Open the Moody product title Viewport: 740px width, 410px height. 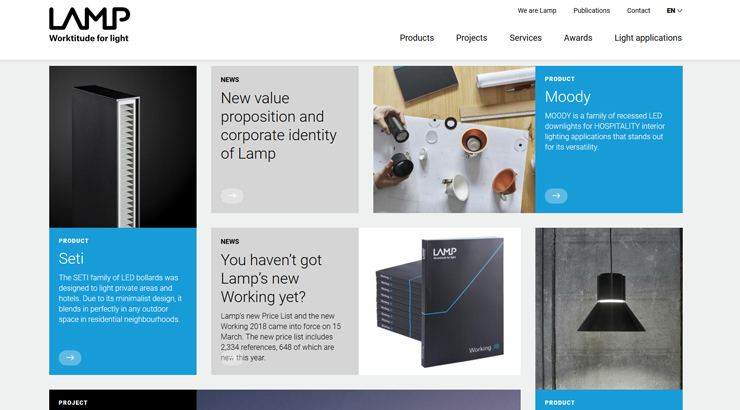tap(567, 97)
